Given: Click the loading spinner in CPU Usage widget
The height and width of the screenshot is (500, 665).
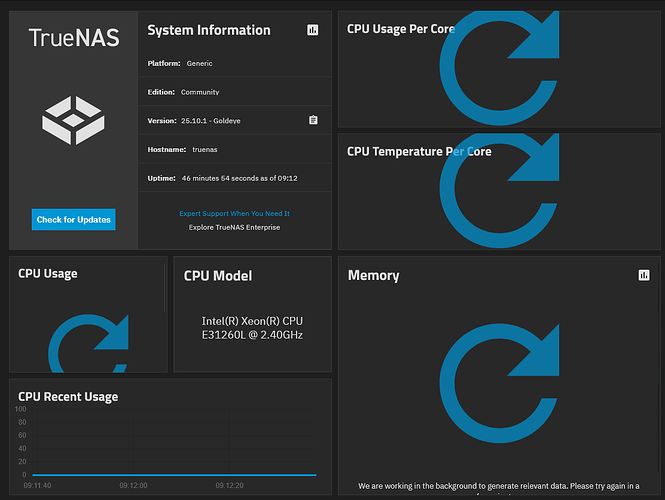Looking at the screenshot, I should click(x=88, y=344).
